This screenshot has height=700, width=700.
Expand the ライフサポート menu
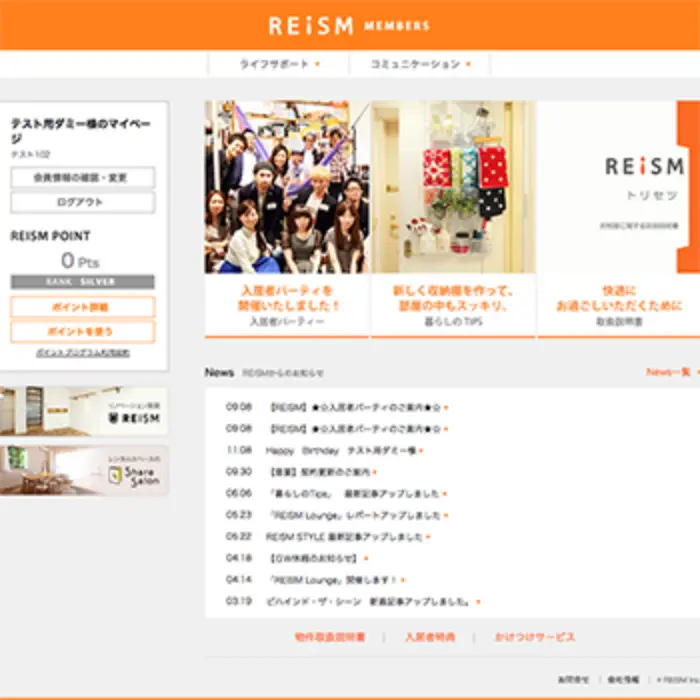coord(278,64)
